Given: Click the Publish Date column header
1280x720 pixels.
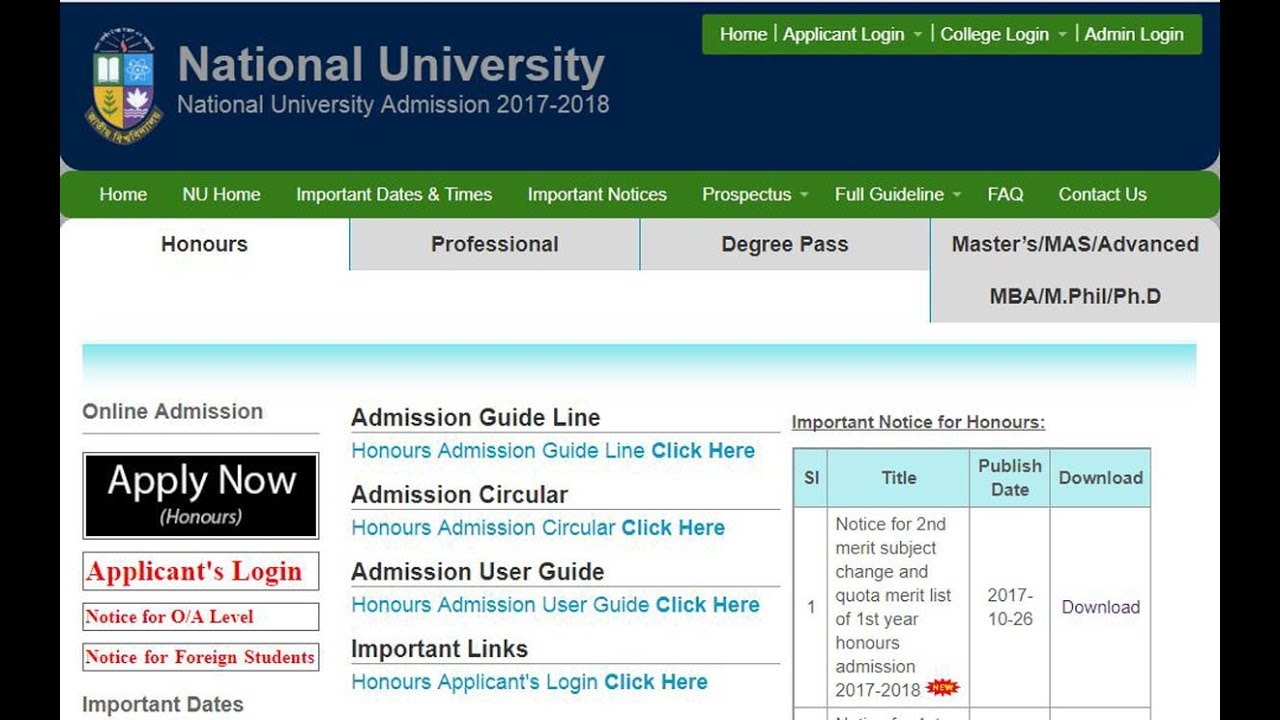Looking at the screenshot, I should point(1009,478).
